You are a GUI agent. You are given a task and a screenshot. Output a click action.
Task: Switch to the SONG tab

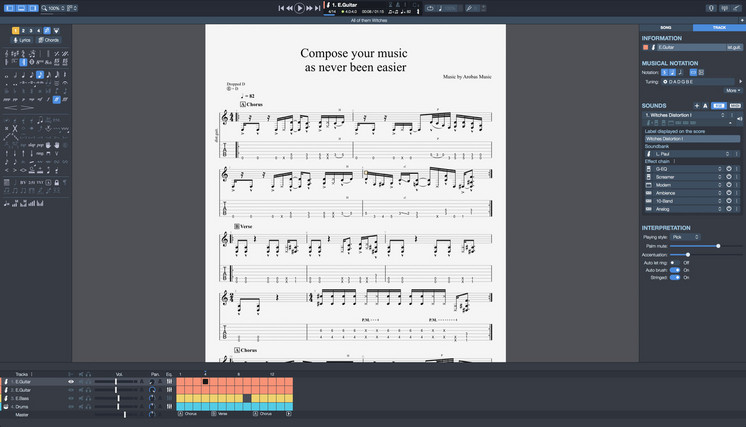[666, 27]
